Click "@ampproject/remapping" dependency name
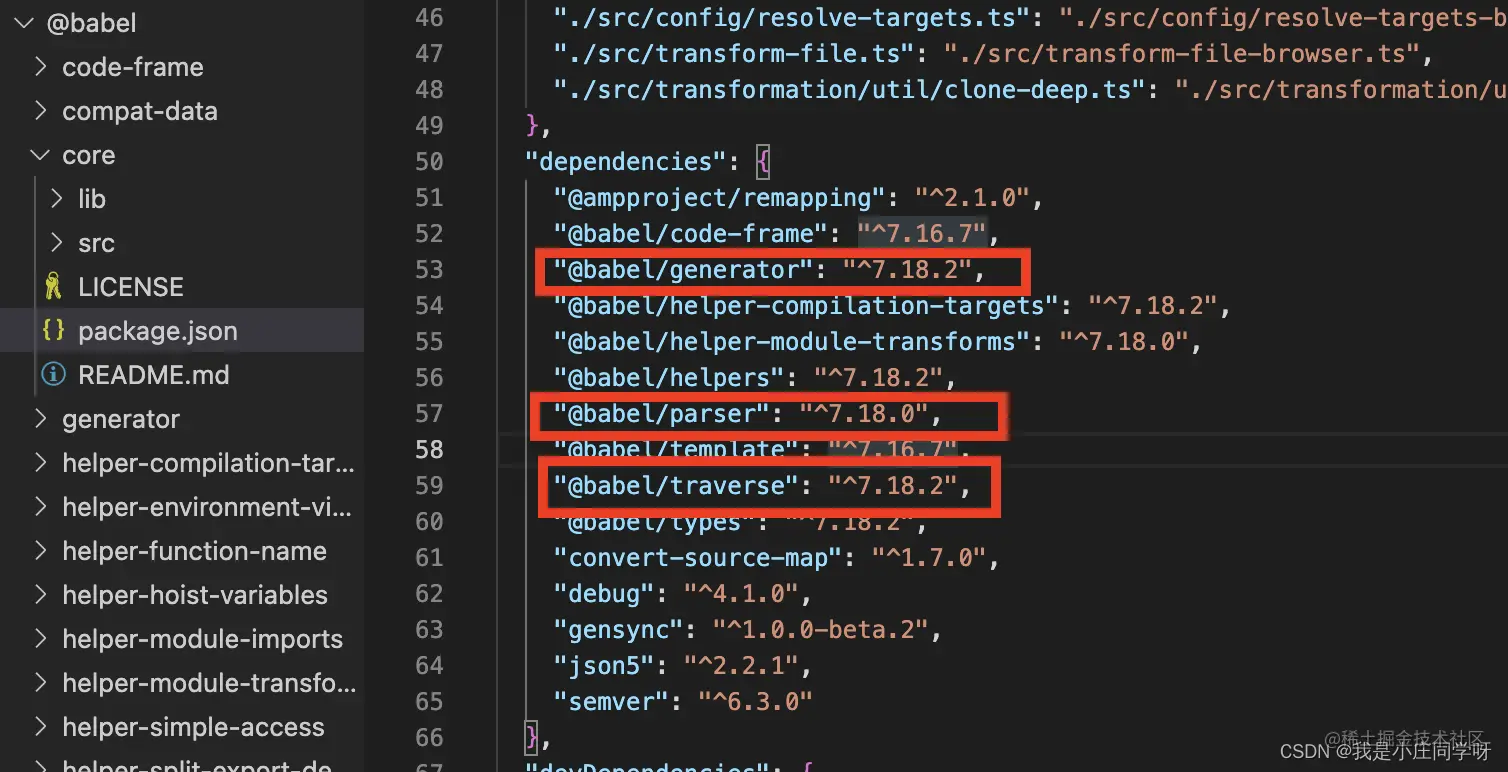The image size is (1508, 772). (720, 197)
